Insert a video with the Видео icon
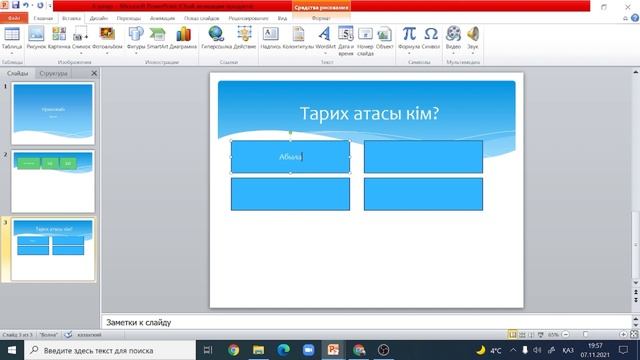640x360 pixels. click(x=453, y=34)
